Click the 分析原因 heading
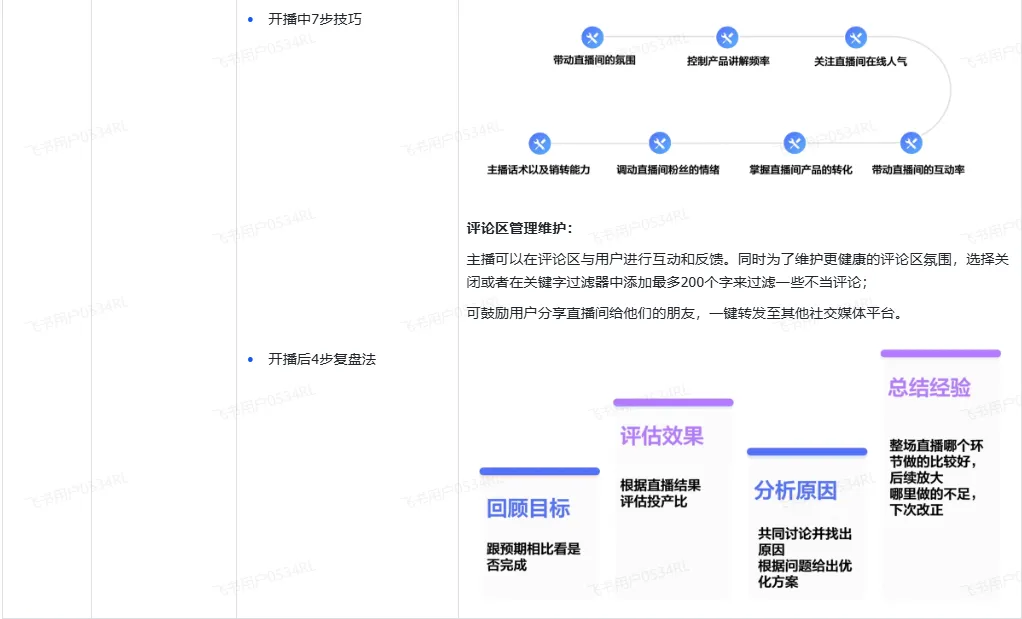This screenshot has width=1022, height=619. [795, 490]
